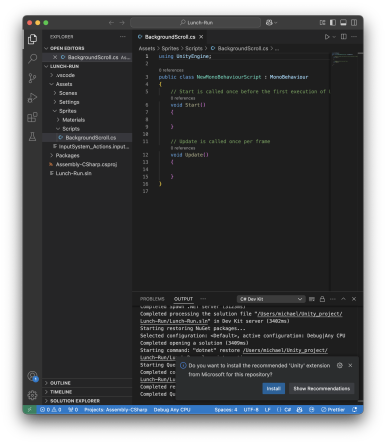This screenshot has width=386, height=444.
Task: Toggle the primary side bar
Action: pyautogui.click(x=333, y=23)
